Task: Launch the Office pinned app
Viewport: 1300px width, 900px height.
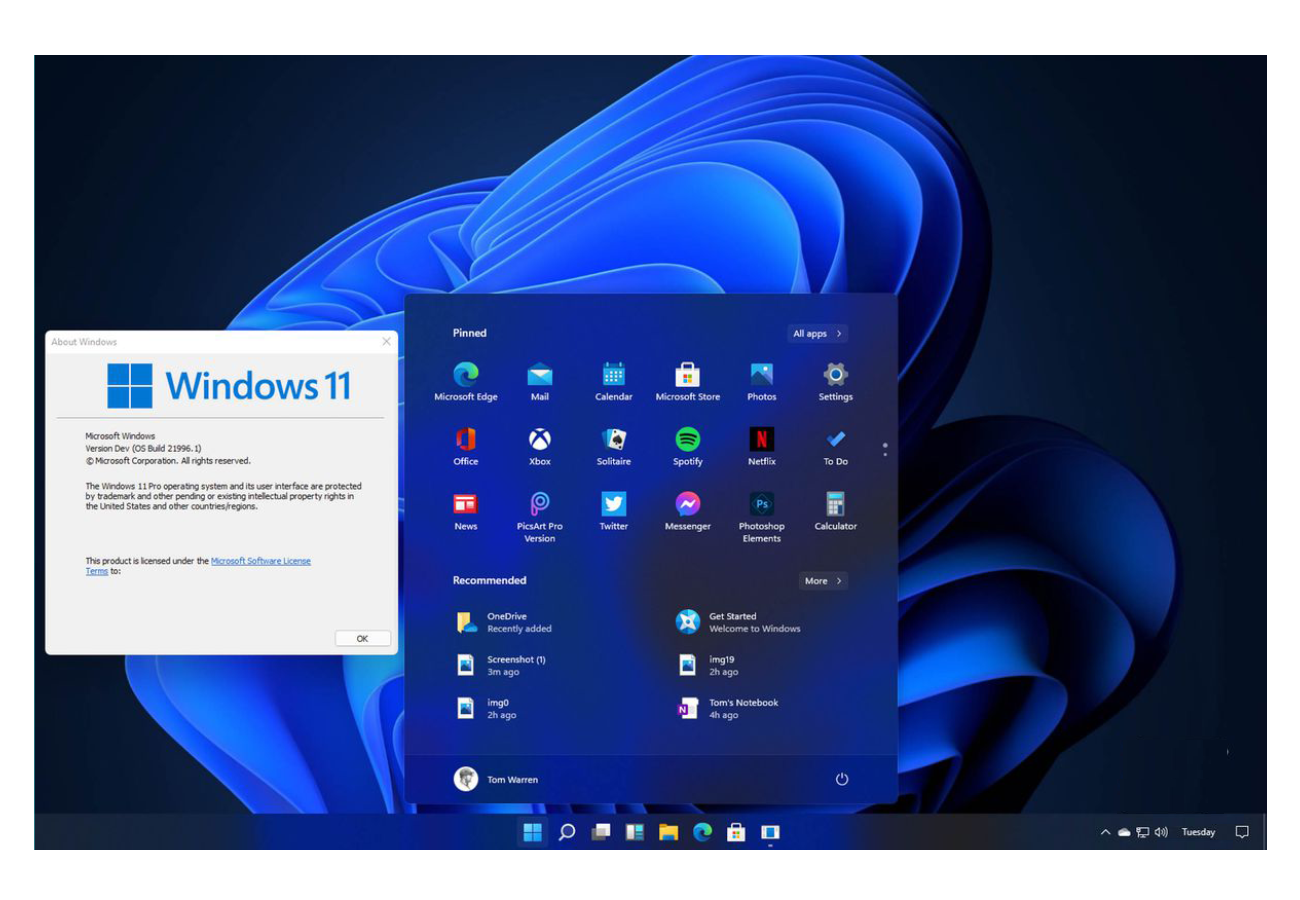Action: 466,447
